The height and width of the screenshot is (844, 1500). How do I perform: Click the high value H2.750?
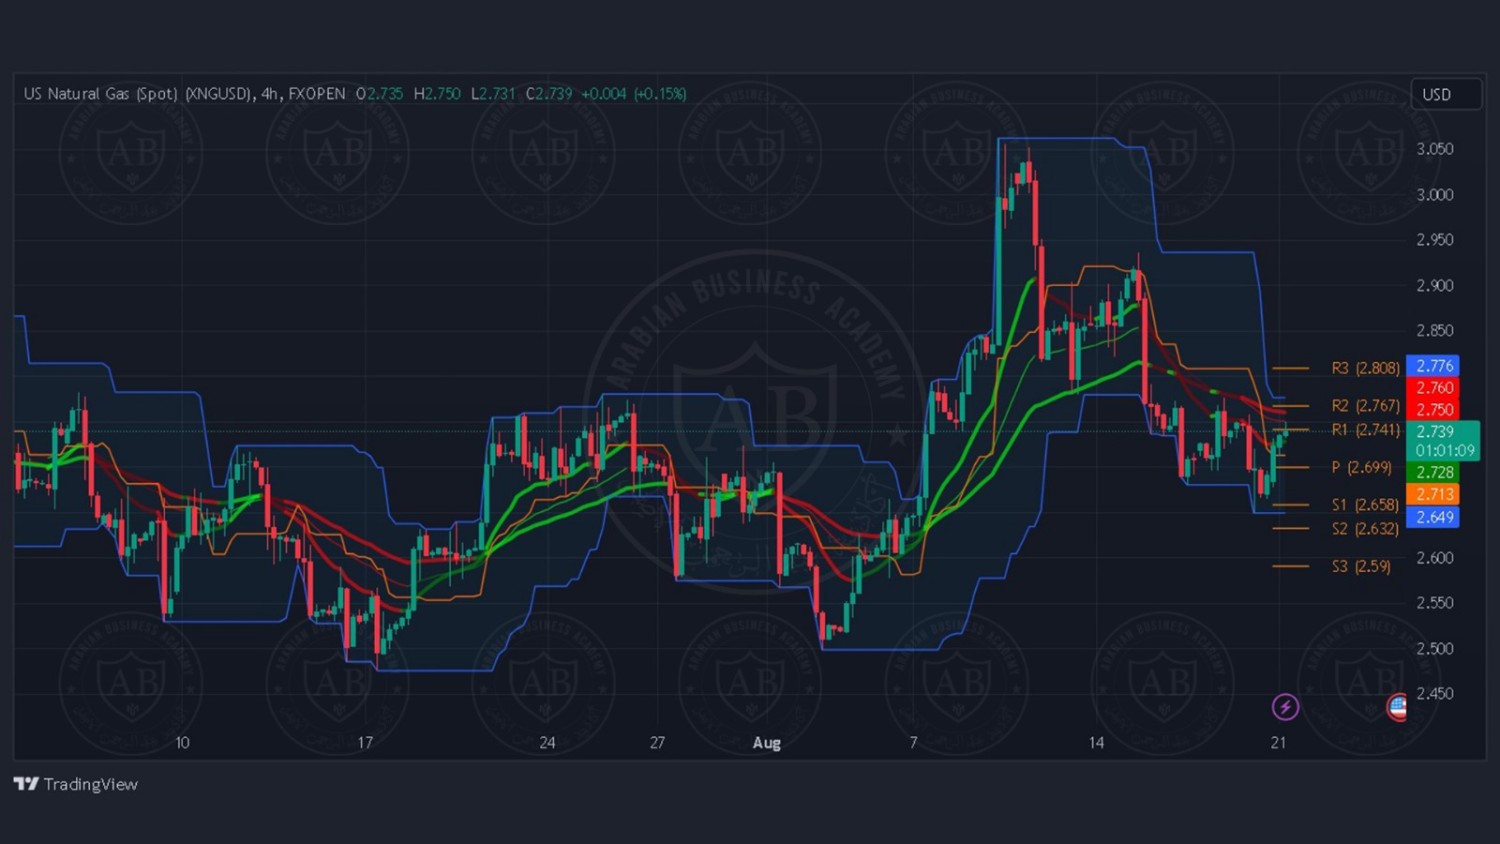click(x=437, y=94)
